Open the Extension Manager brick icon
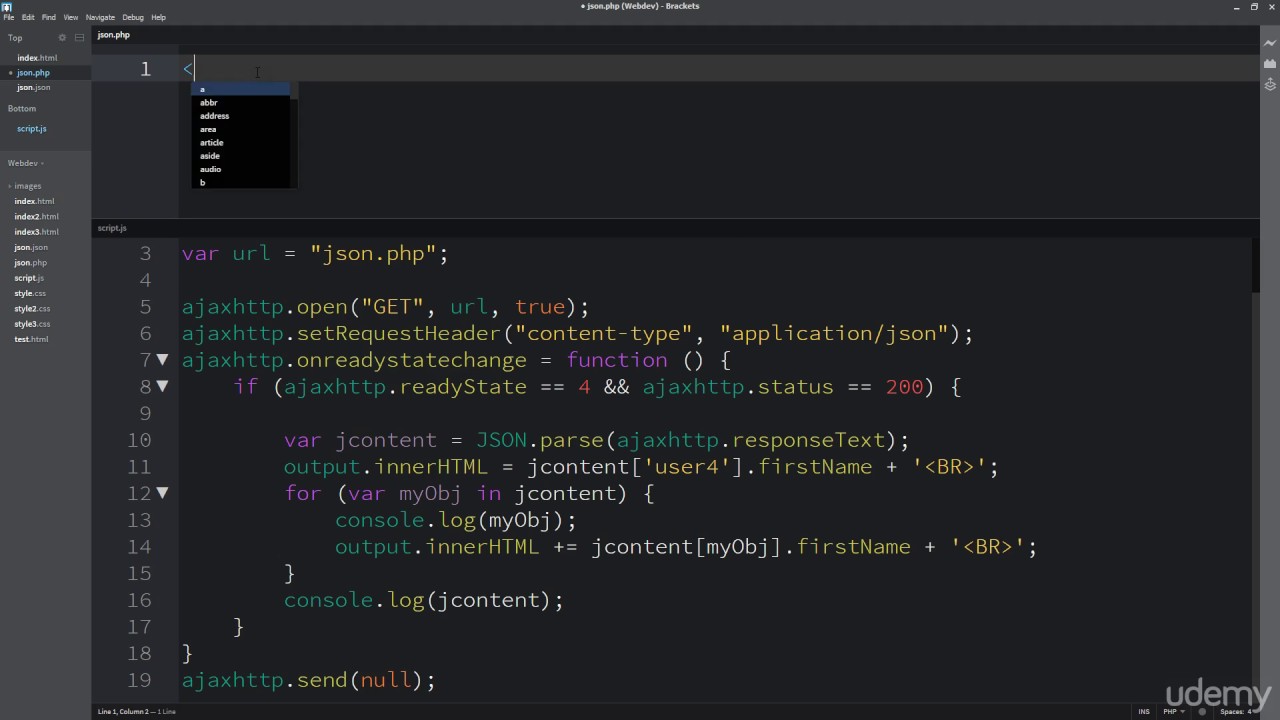This screenshot has width=1280, height=720. click(x=1270, y=64)
